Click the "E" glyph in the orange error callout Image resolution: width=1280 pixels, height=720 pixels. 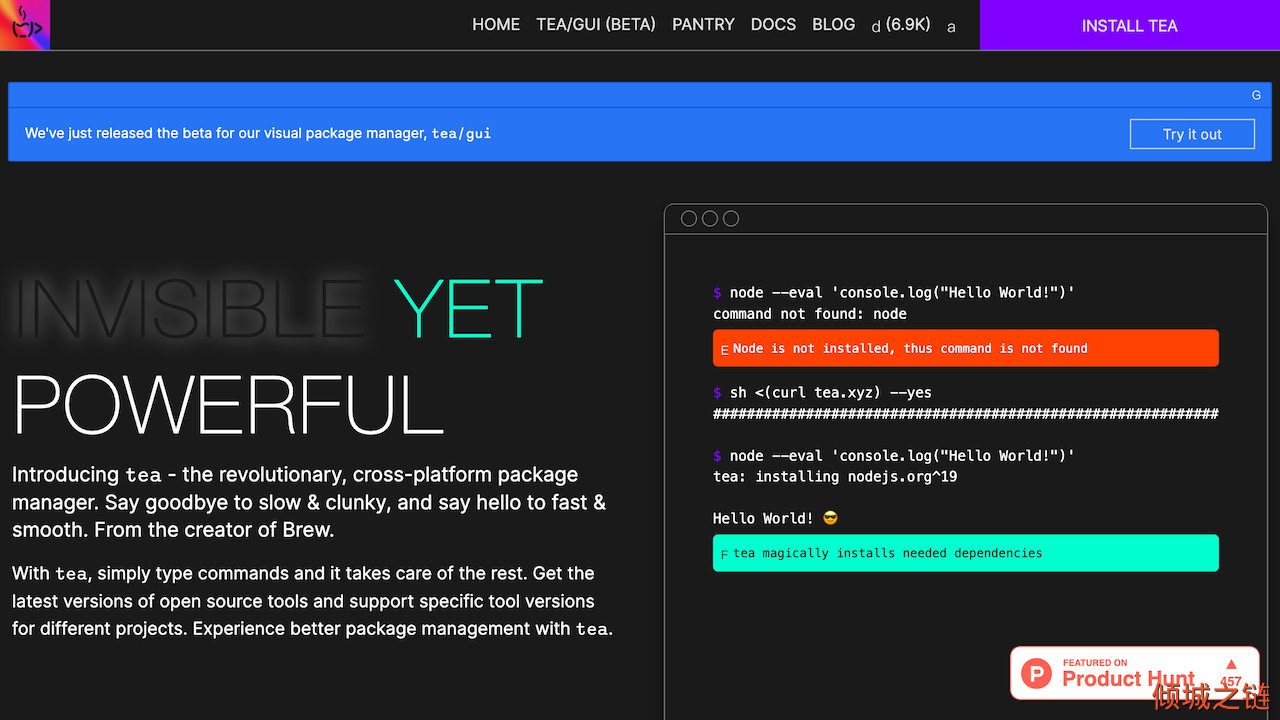(x=724, y=351)
